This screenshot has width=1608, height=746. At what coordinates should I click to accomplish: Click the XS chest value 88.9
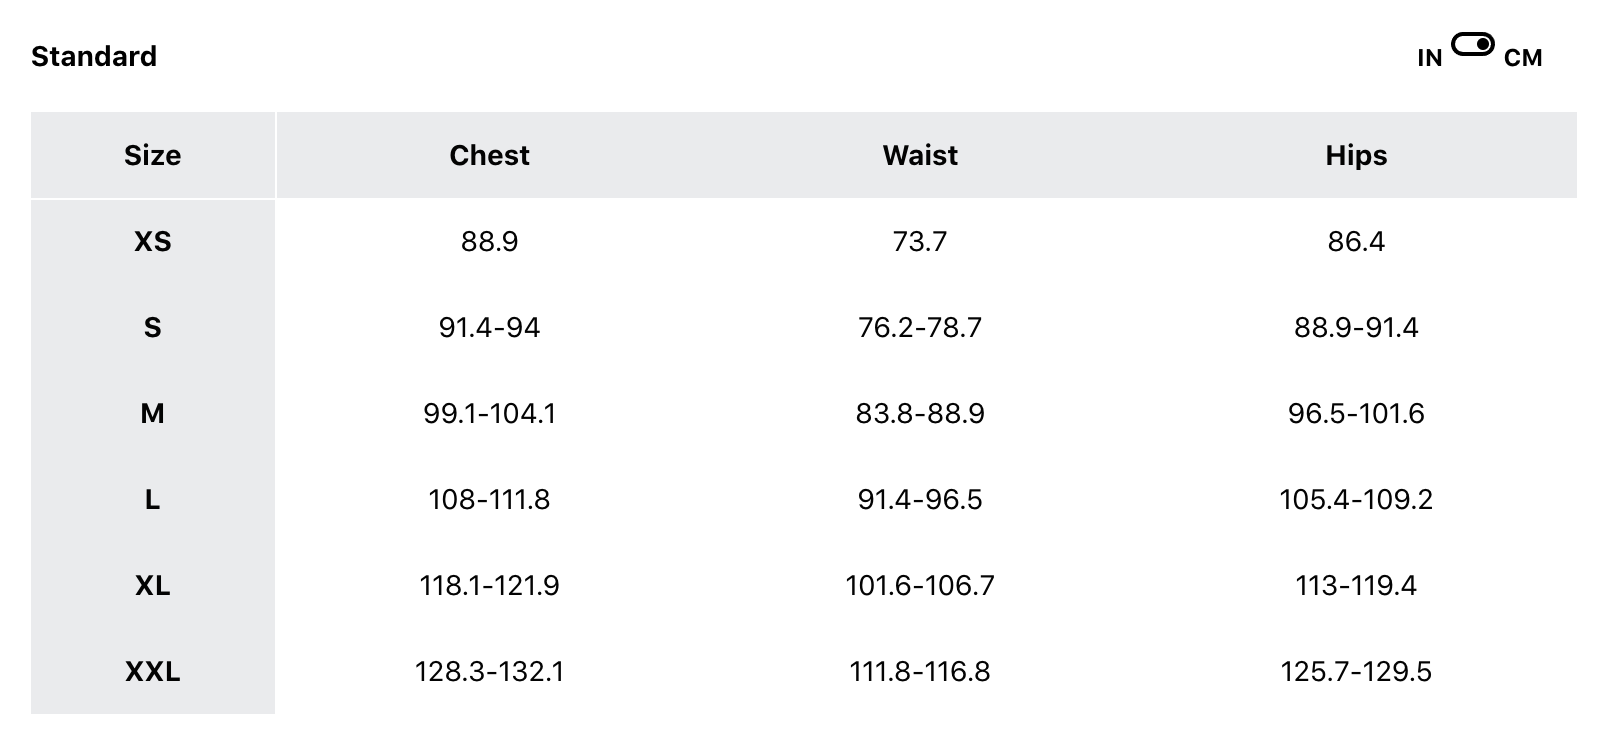pyautogui.click(x=489, y=241)
